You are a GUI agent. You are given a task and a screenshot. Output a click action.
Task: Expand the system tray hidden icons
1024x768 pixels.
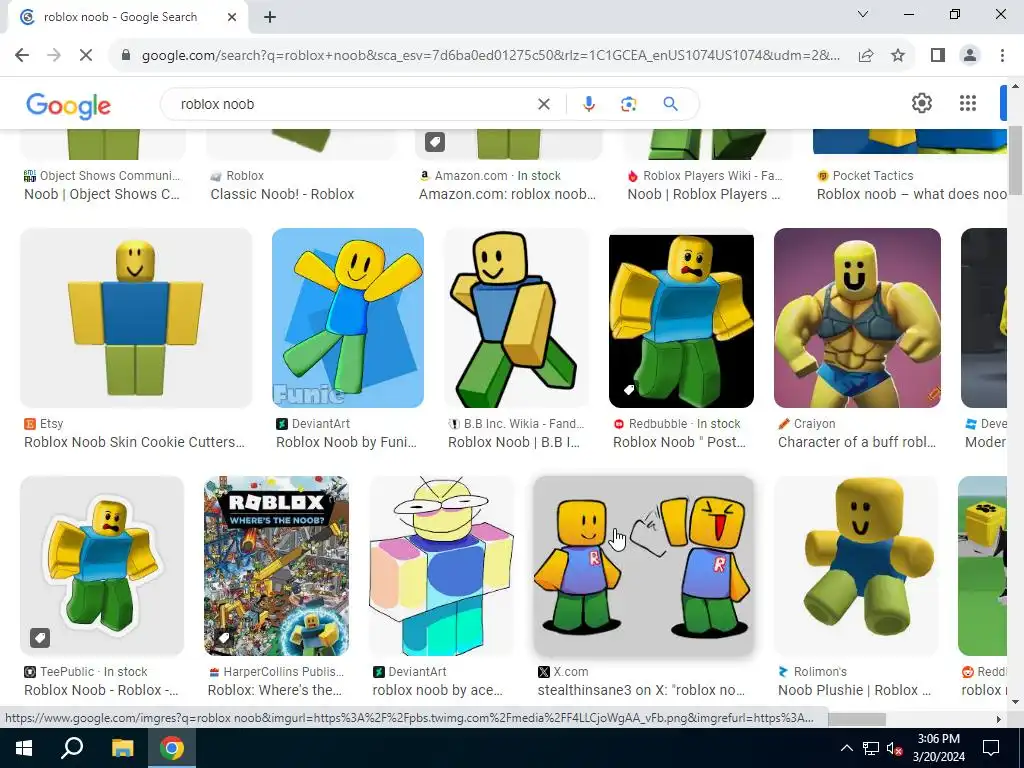click(846, 748)
